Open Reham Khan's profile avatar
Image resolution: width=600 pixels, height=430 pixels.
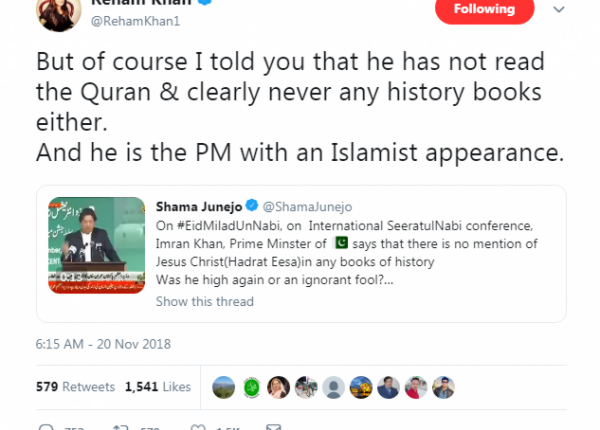pyautogui.click(x=59, y=12)
